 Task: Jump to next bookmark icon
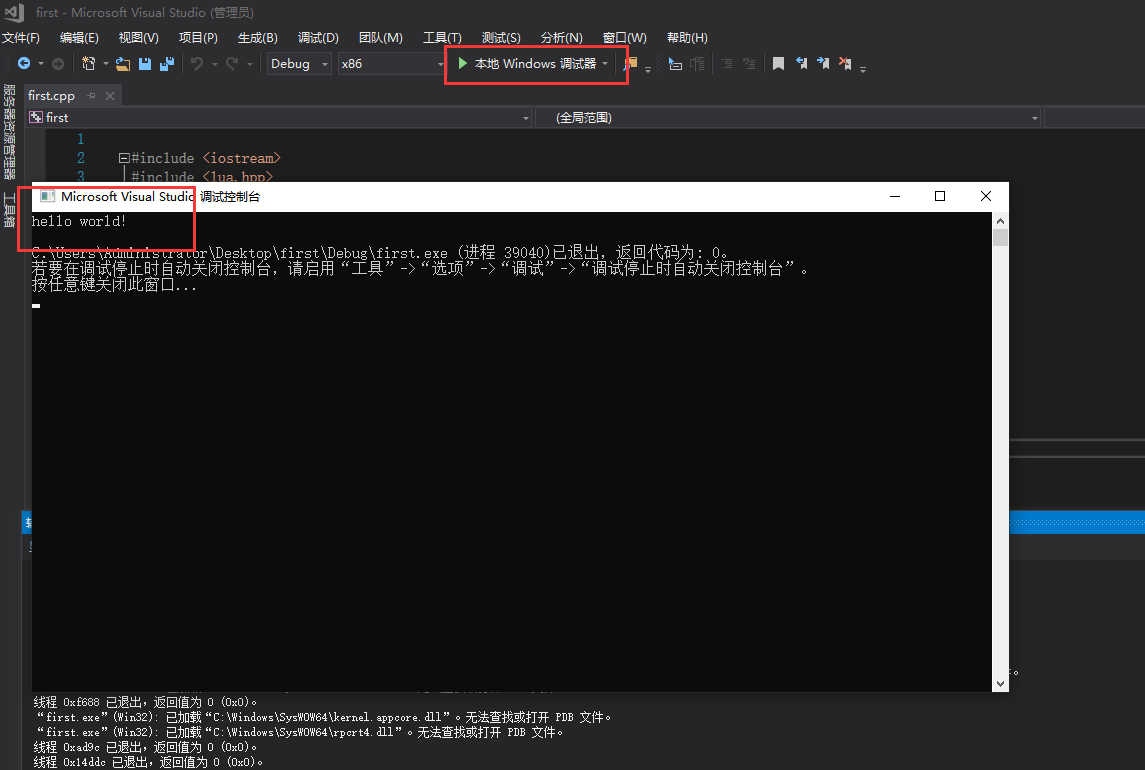click(x=823, y=63)
